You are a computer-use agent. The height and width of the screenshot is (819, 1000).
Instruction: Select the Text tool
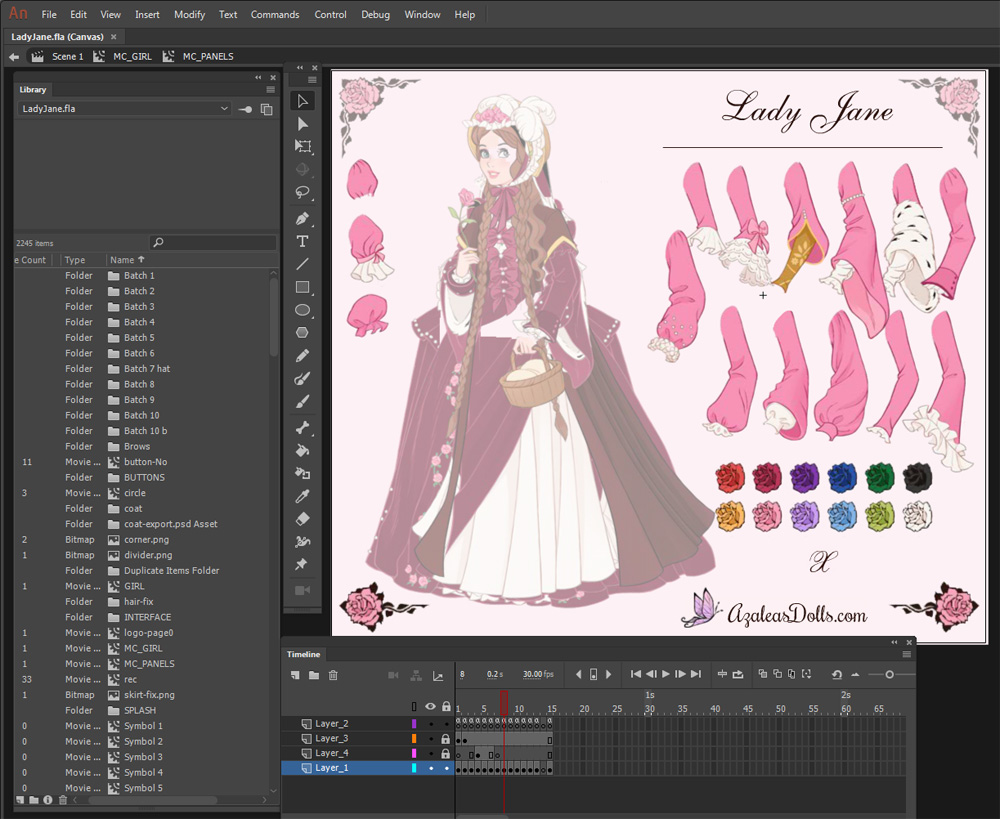[302, 241]
